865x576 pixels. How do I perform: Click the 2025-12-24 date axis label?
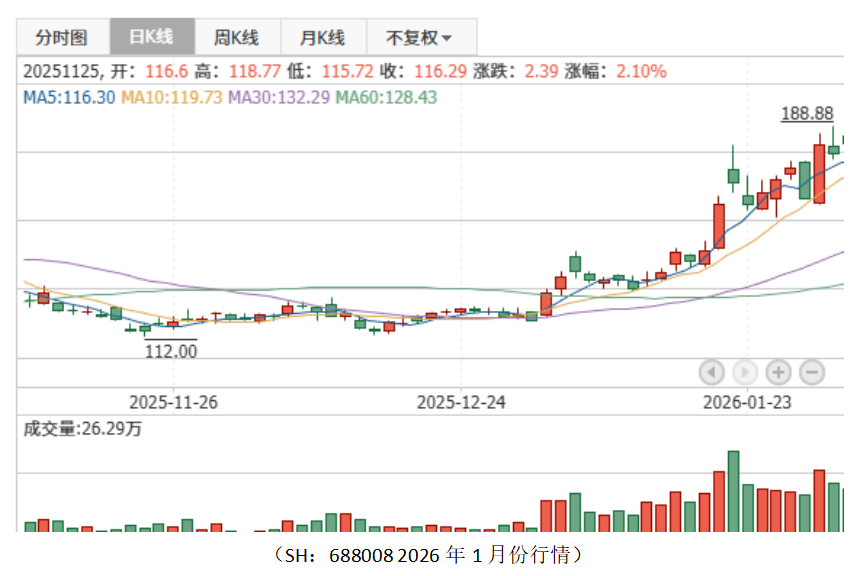pyautogui.click(x=461, y=402)
